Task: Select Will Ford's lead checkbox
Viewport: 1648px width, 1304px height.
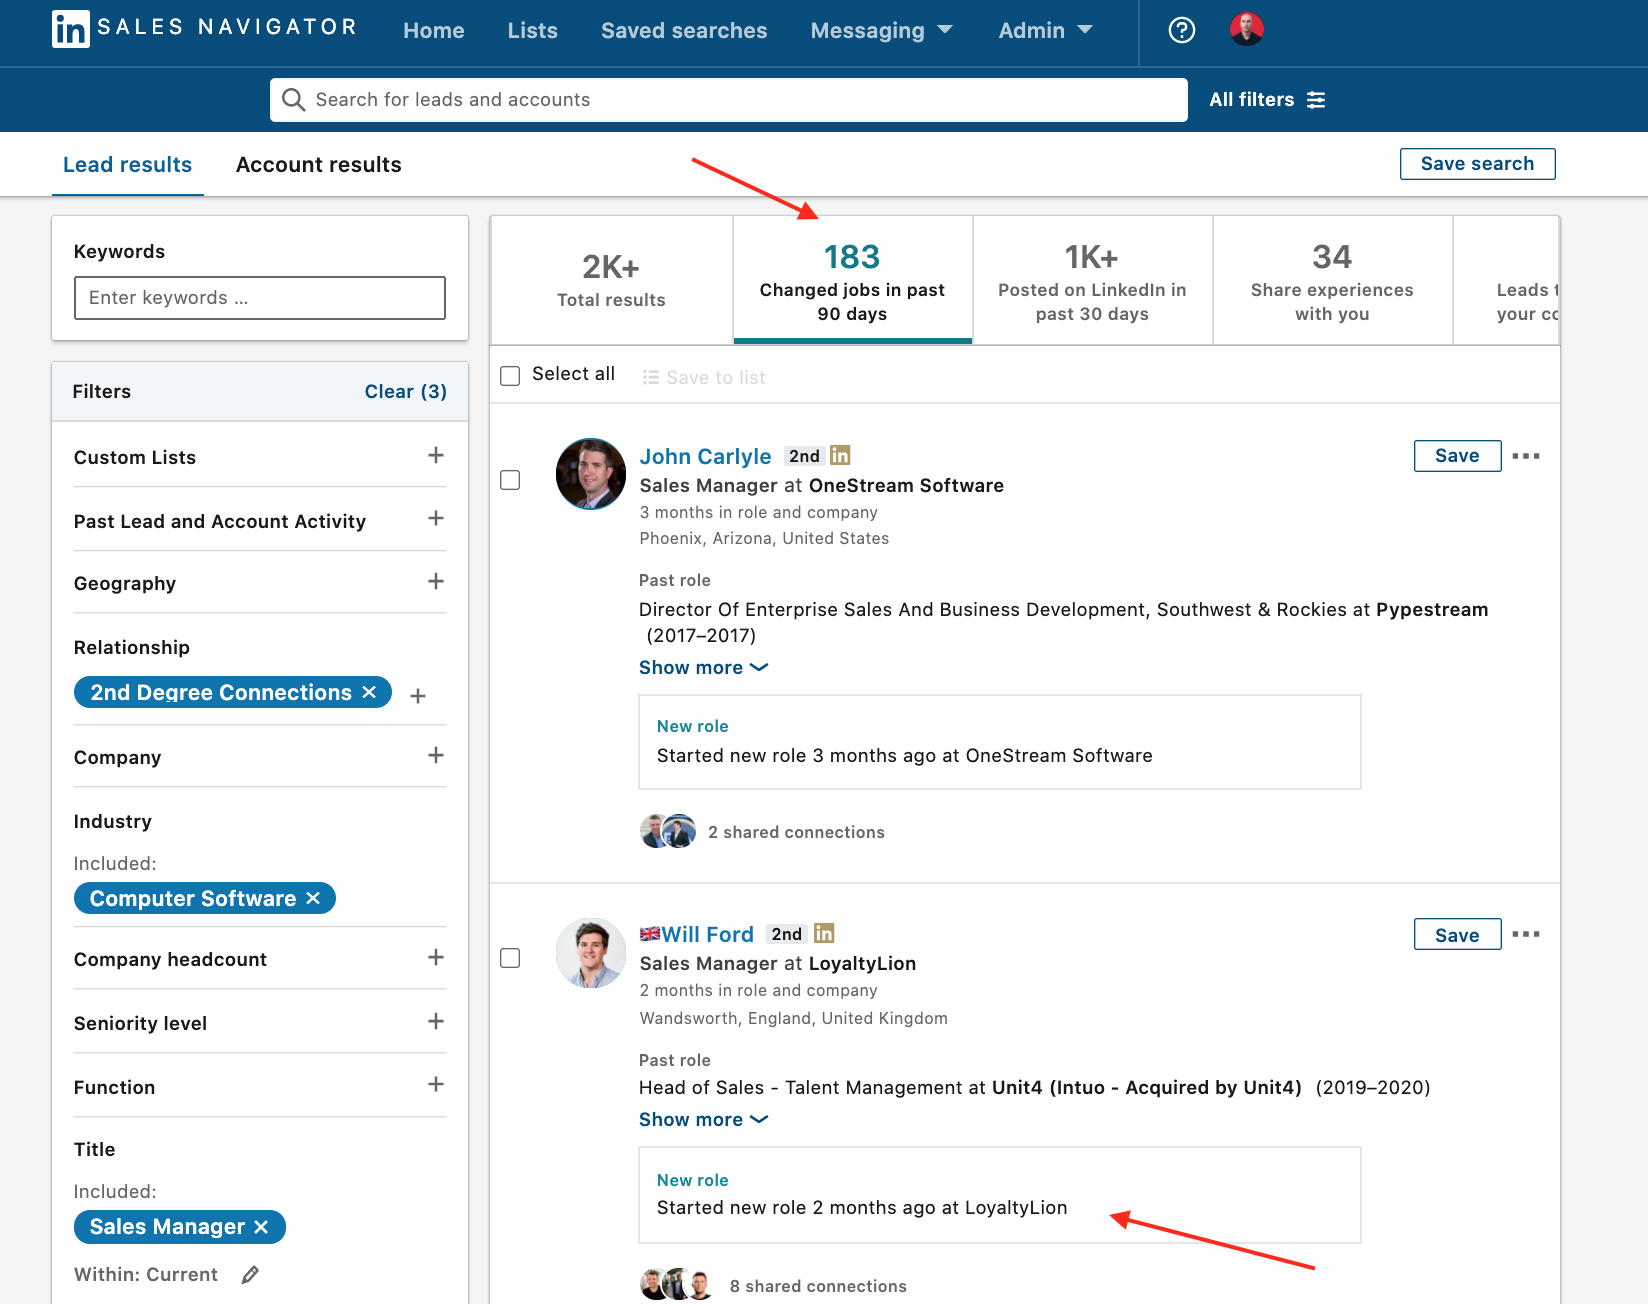Action: (x=510, y=958)
